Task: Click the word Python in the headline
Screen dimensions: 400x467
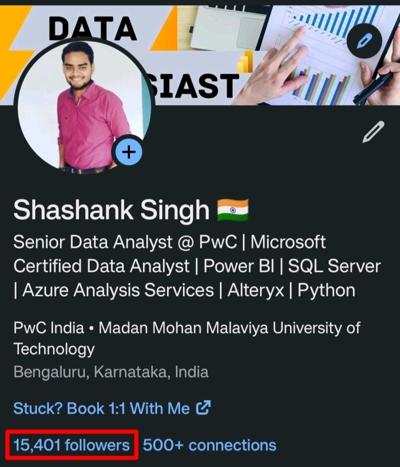Action: coord(326,290)
